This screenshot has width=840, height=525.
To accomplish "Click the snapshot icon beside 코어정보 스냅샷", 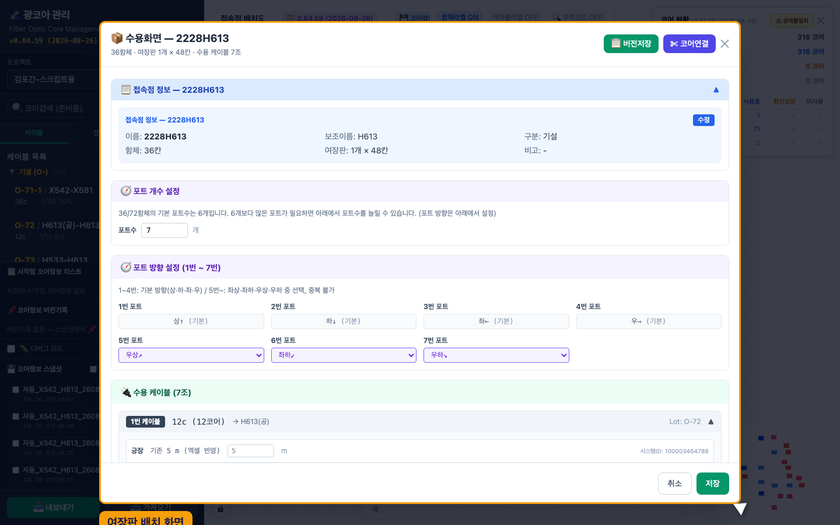I will click(x=11, y=369).
